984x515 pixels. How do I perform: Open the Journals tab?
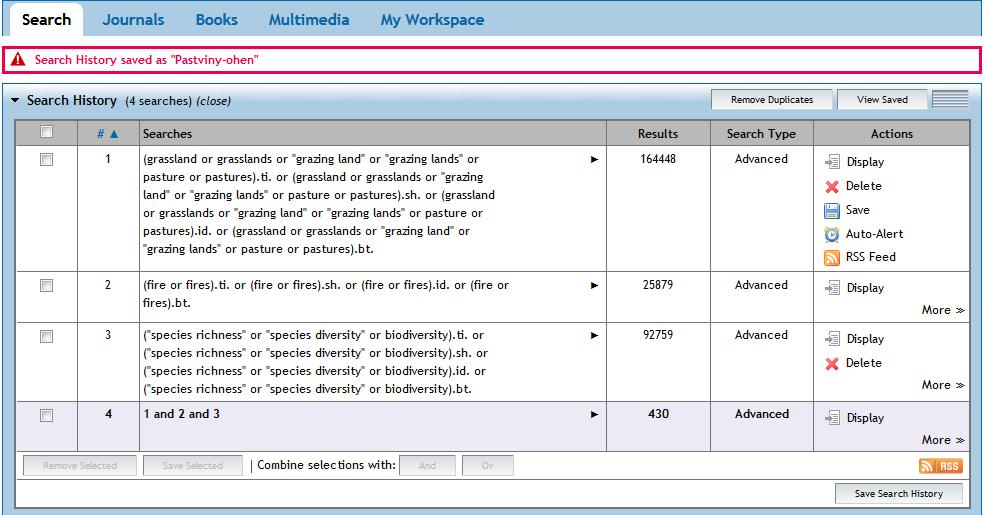(133, 20)
